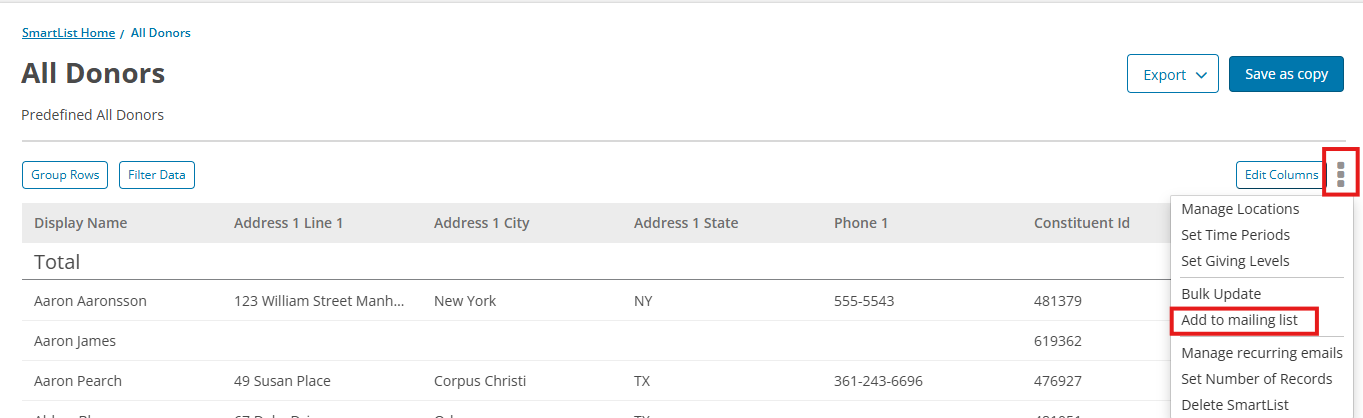This screenshot has width=1363, height=418.
Task: Open the Edit Columns dialog
Action: click(1281, 175)
